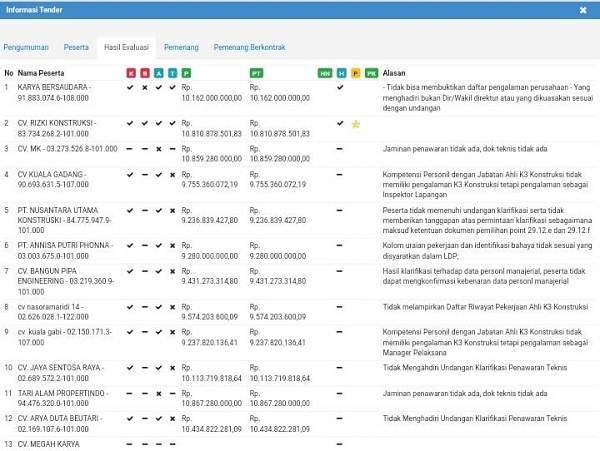Click reason text for CV. JAYA SENTOSA RAYA
The image size is (600, 451).
[x=475, y=368]
